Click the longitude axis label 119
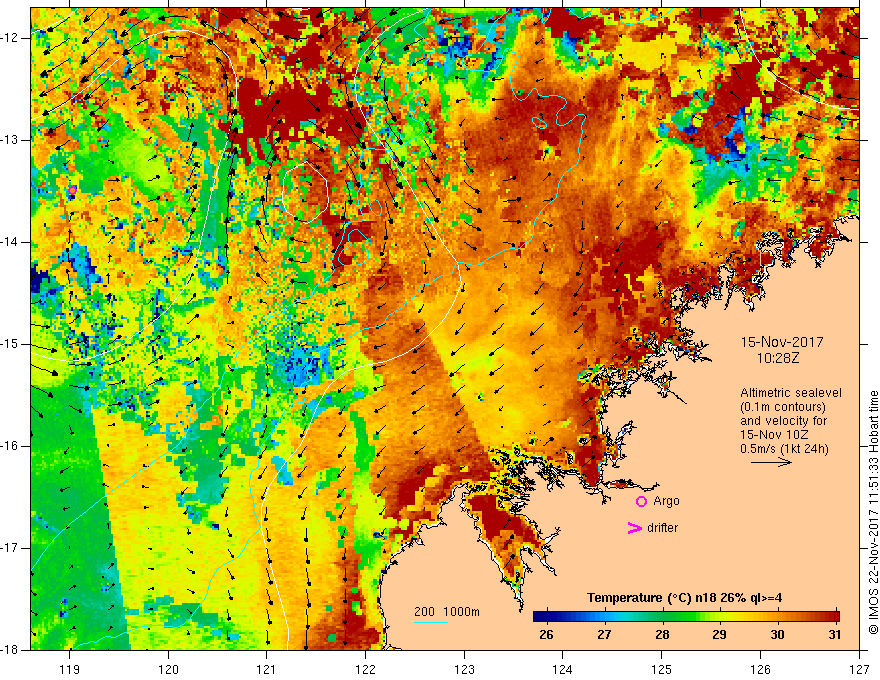The width and height of the screenshot is (880, 680). pyautogui.click(x=70, y=669)
